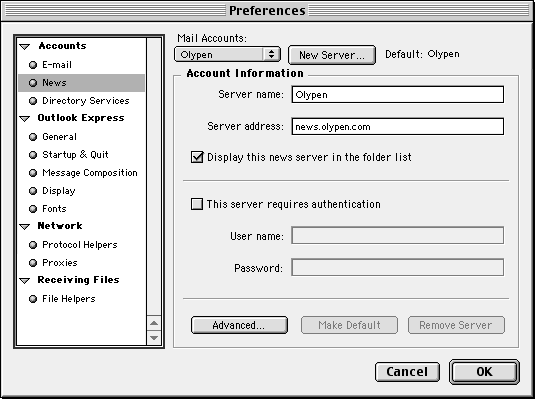The width and height of the screenshot is (535, 399).
Task: Click the Remove Server button
Action: 456,325
